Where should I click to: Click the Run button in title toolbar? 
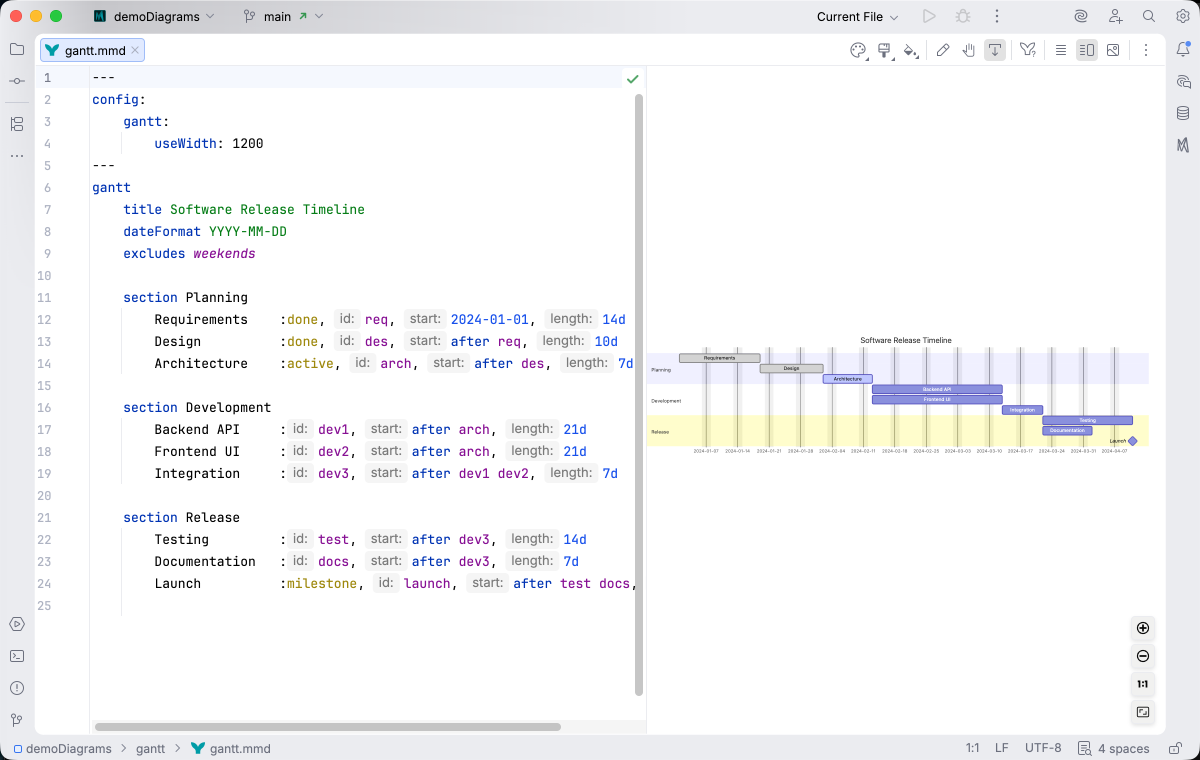pos(929,16)
